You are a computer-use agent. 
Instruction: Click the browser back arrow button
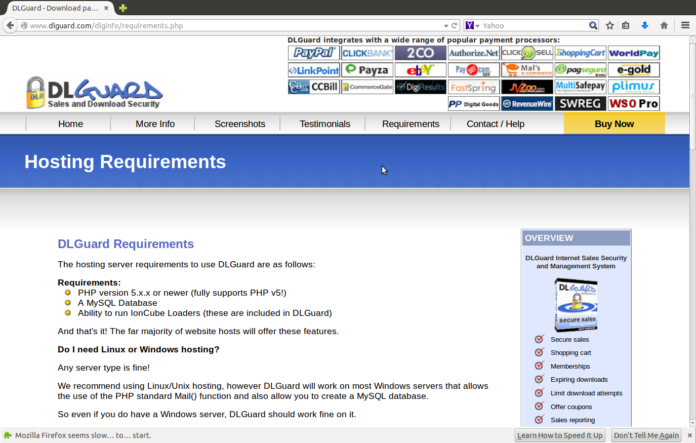pos(10,25)
